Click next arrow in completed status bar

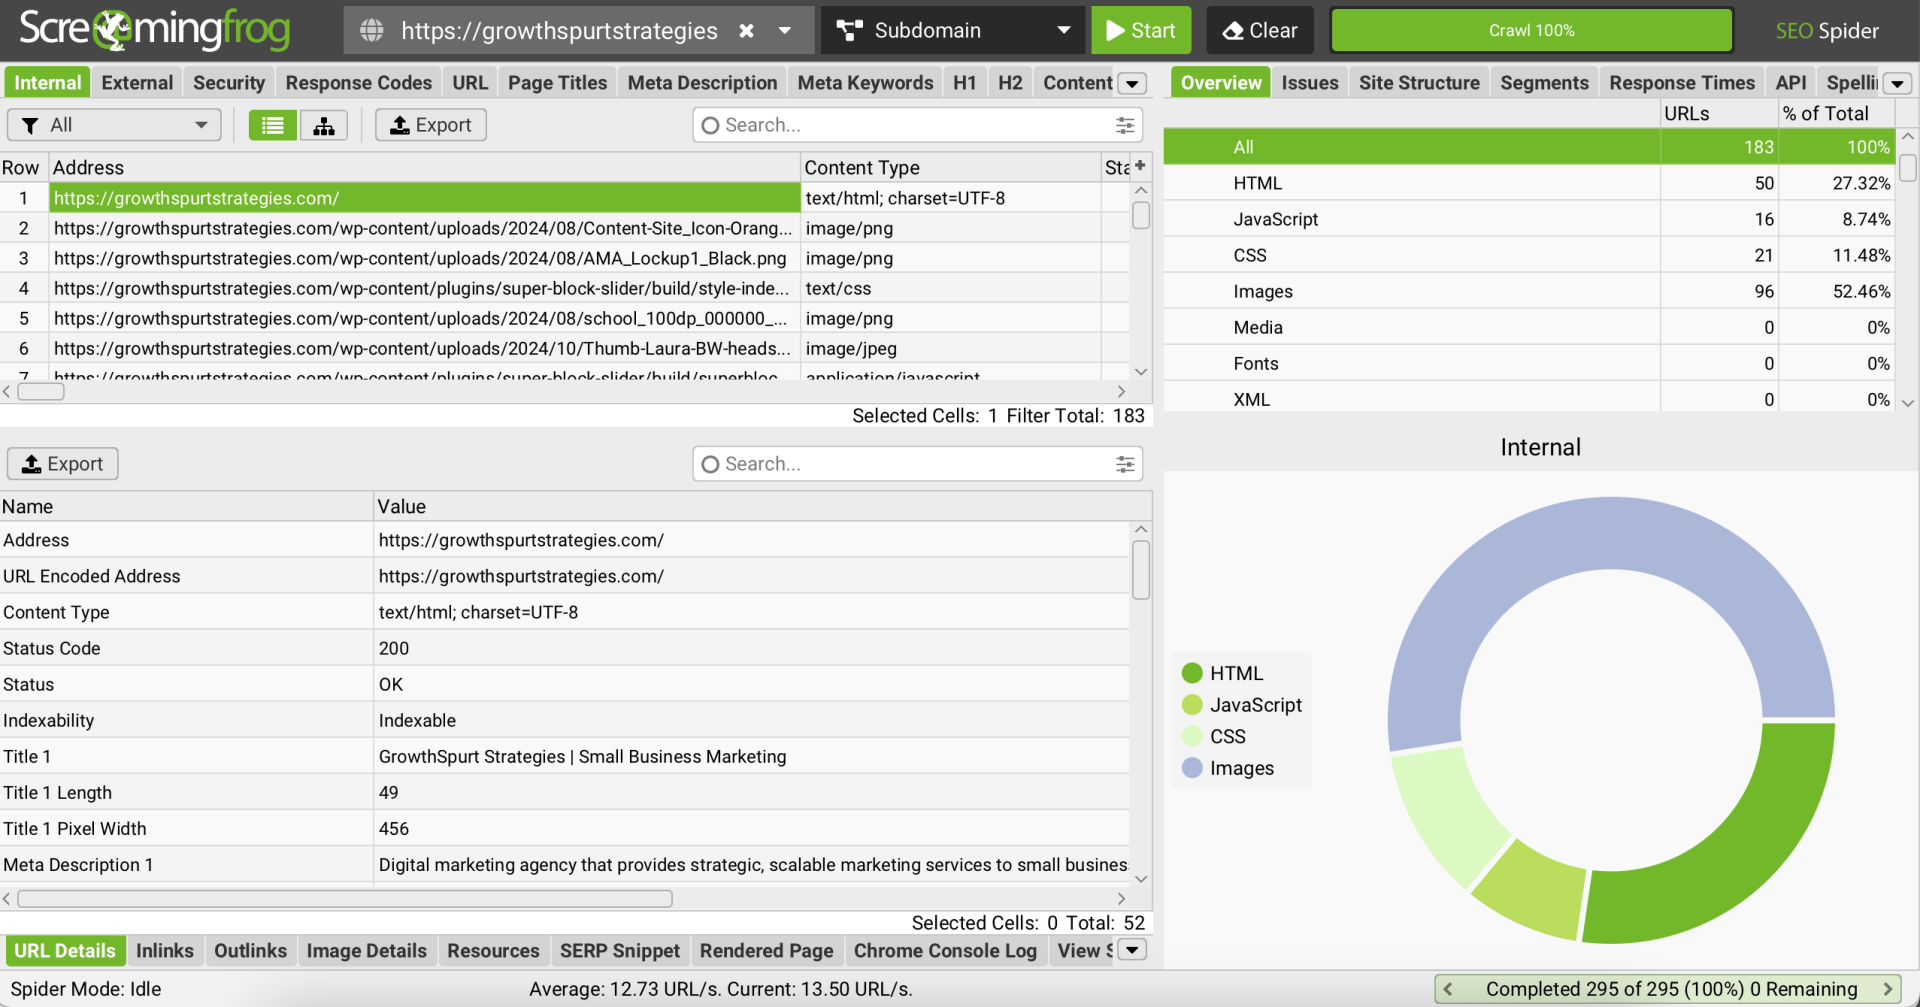[x=1888, y=989]
